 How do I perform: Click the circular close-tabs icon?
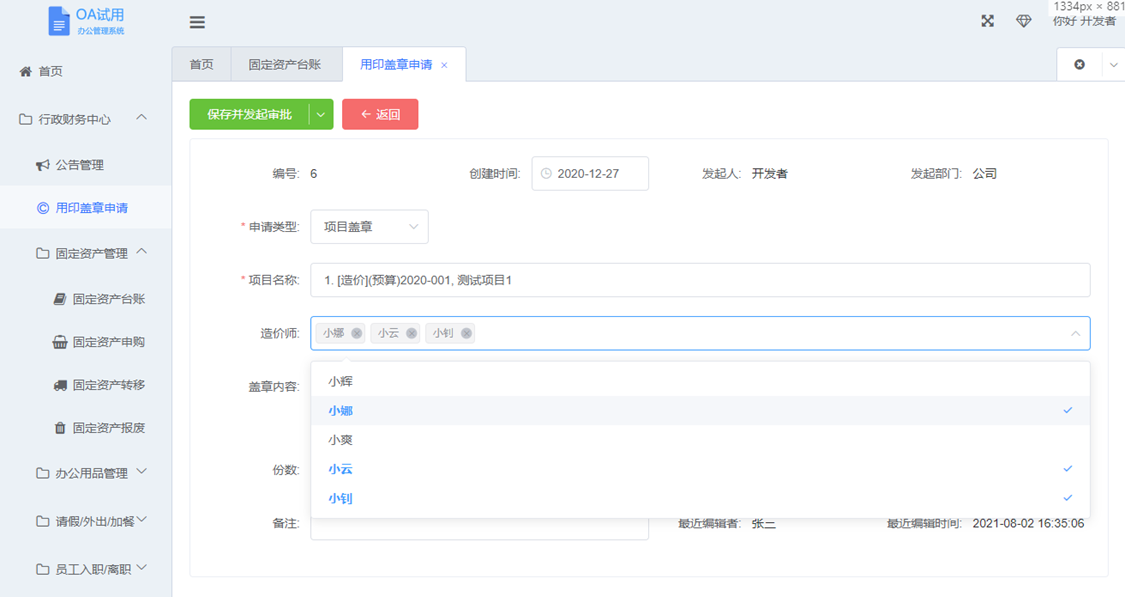pyautogui.click(x=1079, y=65)
